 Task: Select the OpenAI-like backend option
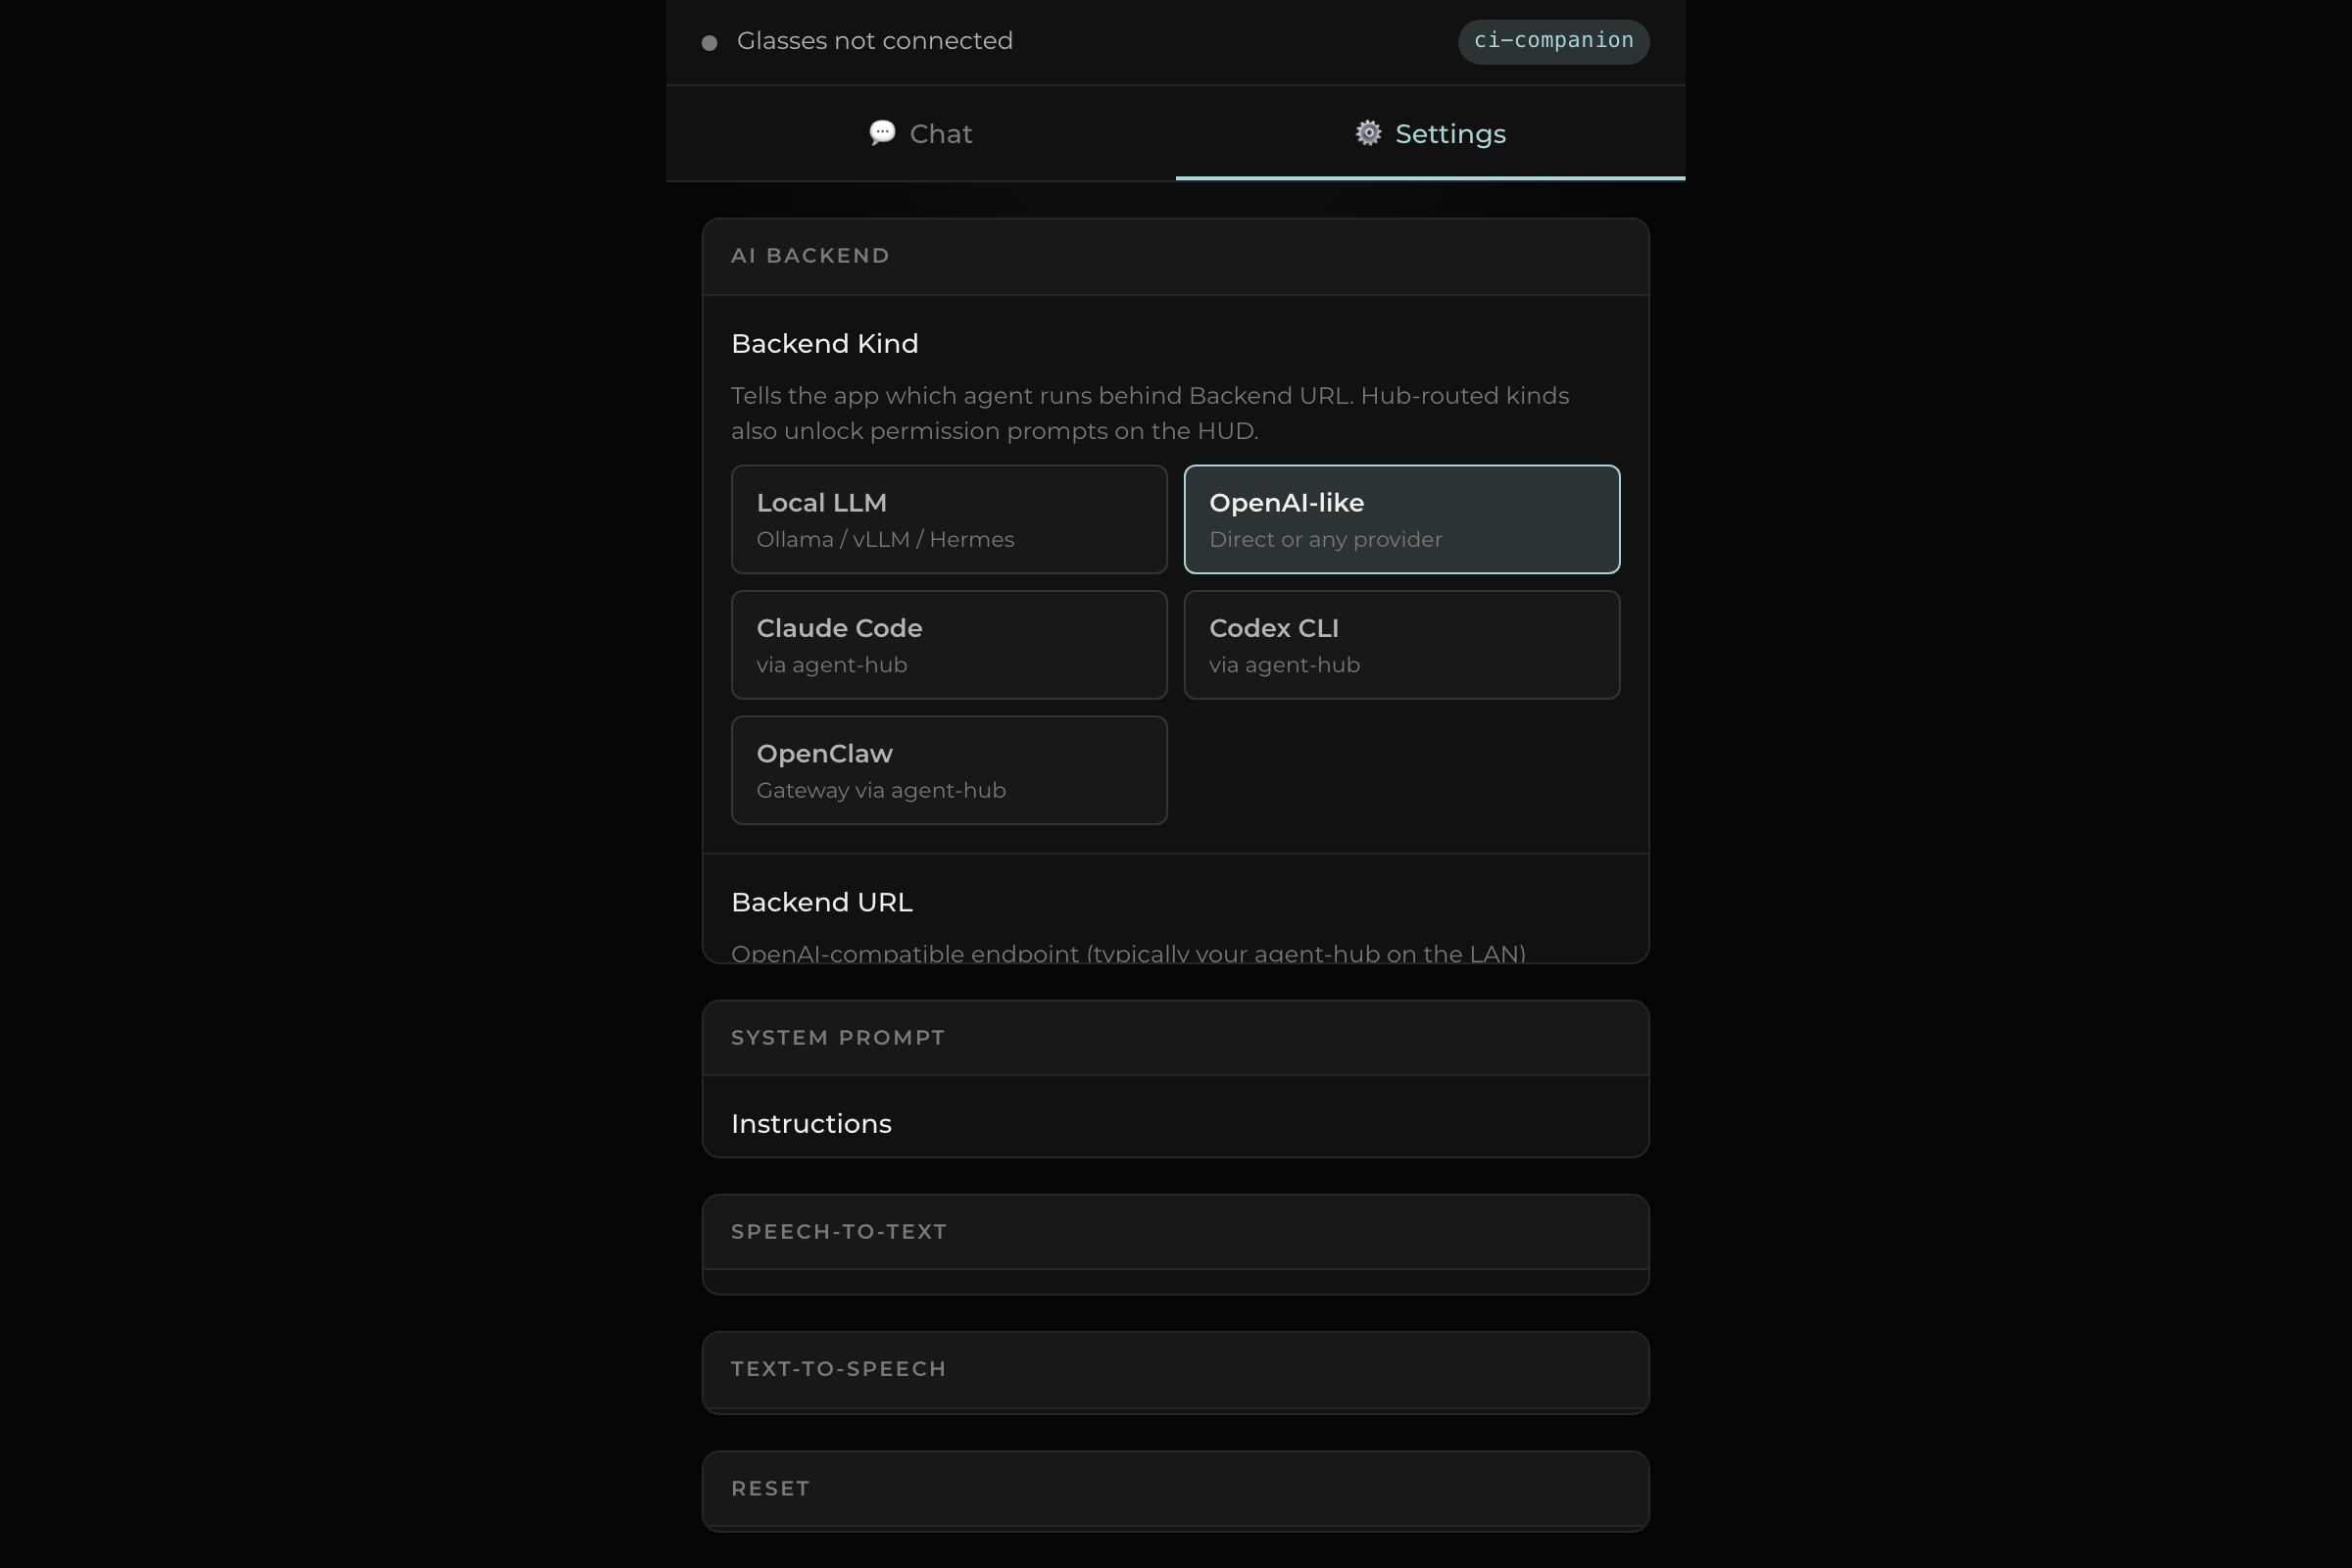pyautogui.click(x=1402, y=519)
